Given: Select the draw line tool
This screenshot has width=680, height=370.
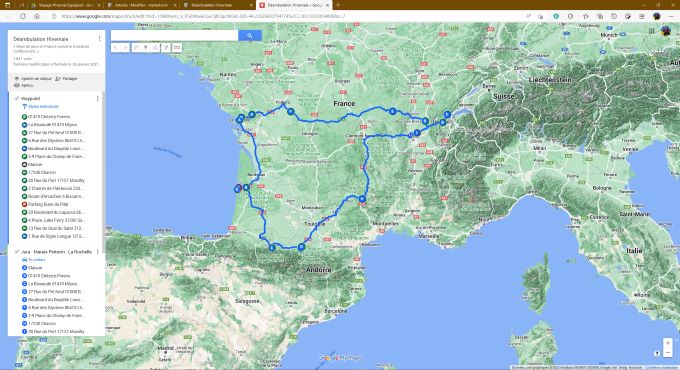Looking at the screenshot, I should [x=155, y=48].
